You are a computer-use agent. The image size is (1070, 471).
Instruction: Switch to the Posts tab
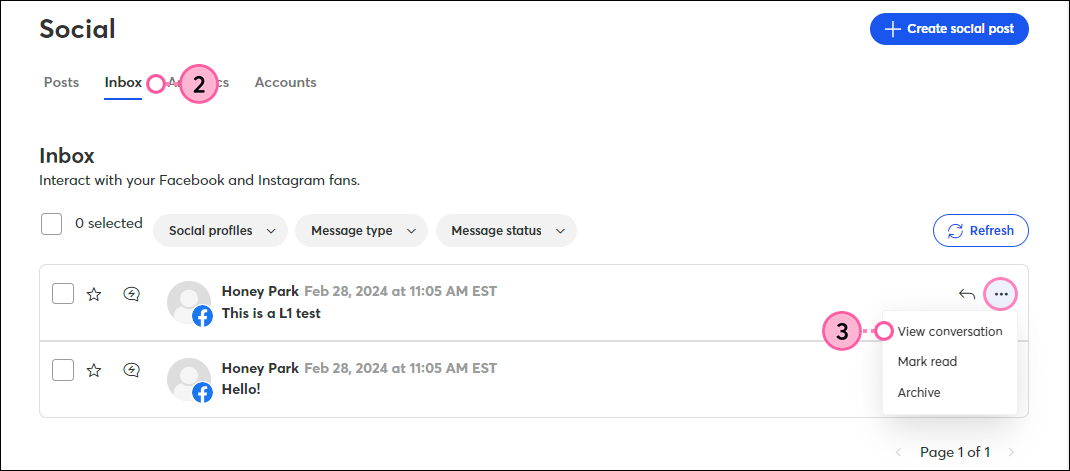click(x=61, y=83)
